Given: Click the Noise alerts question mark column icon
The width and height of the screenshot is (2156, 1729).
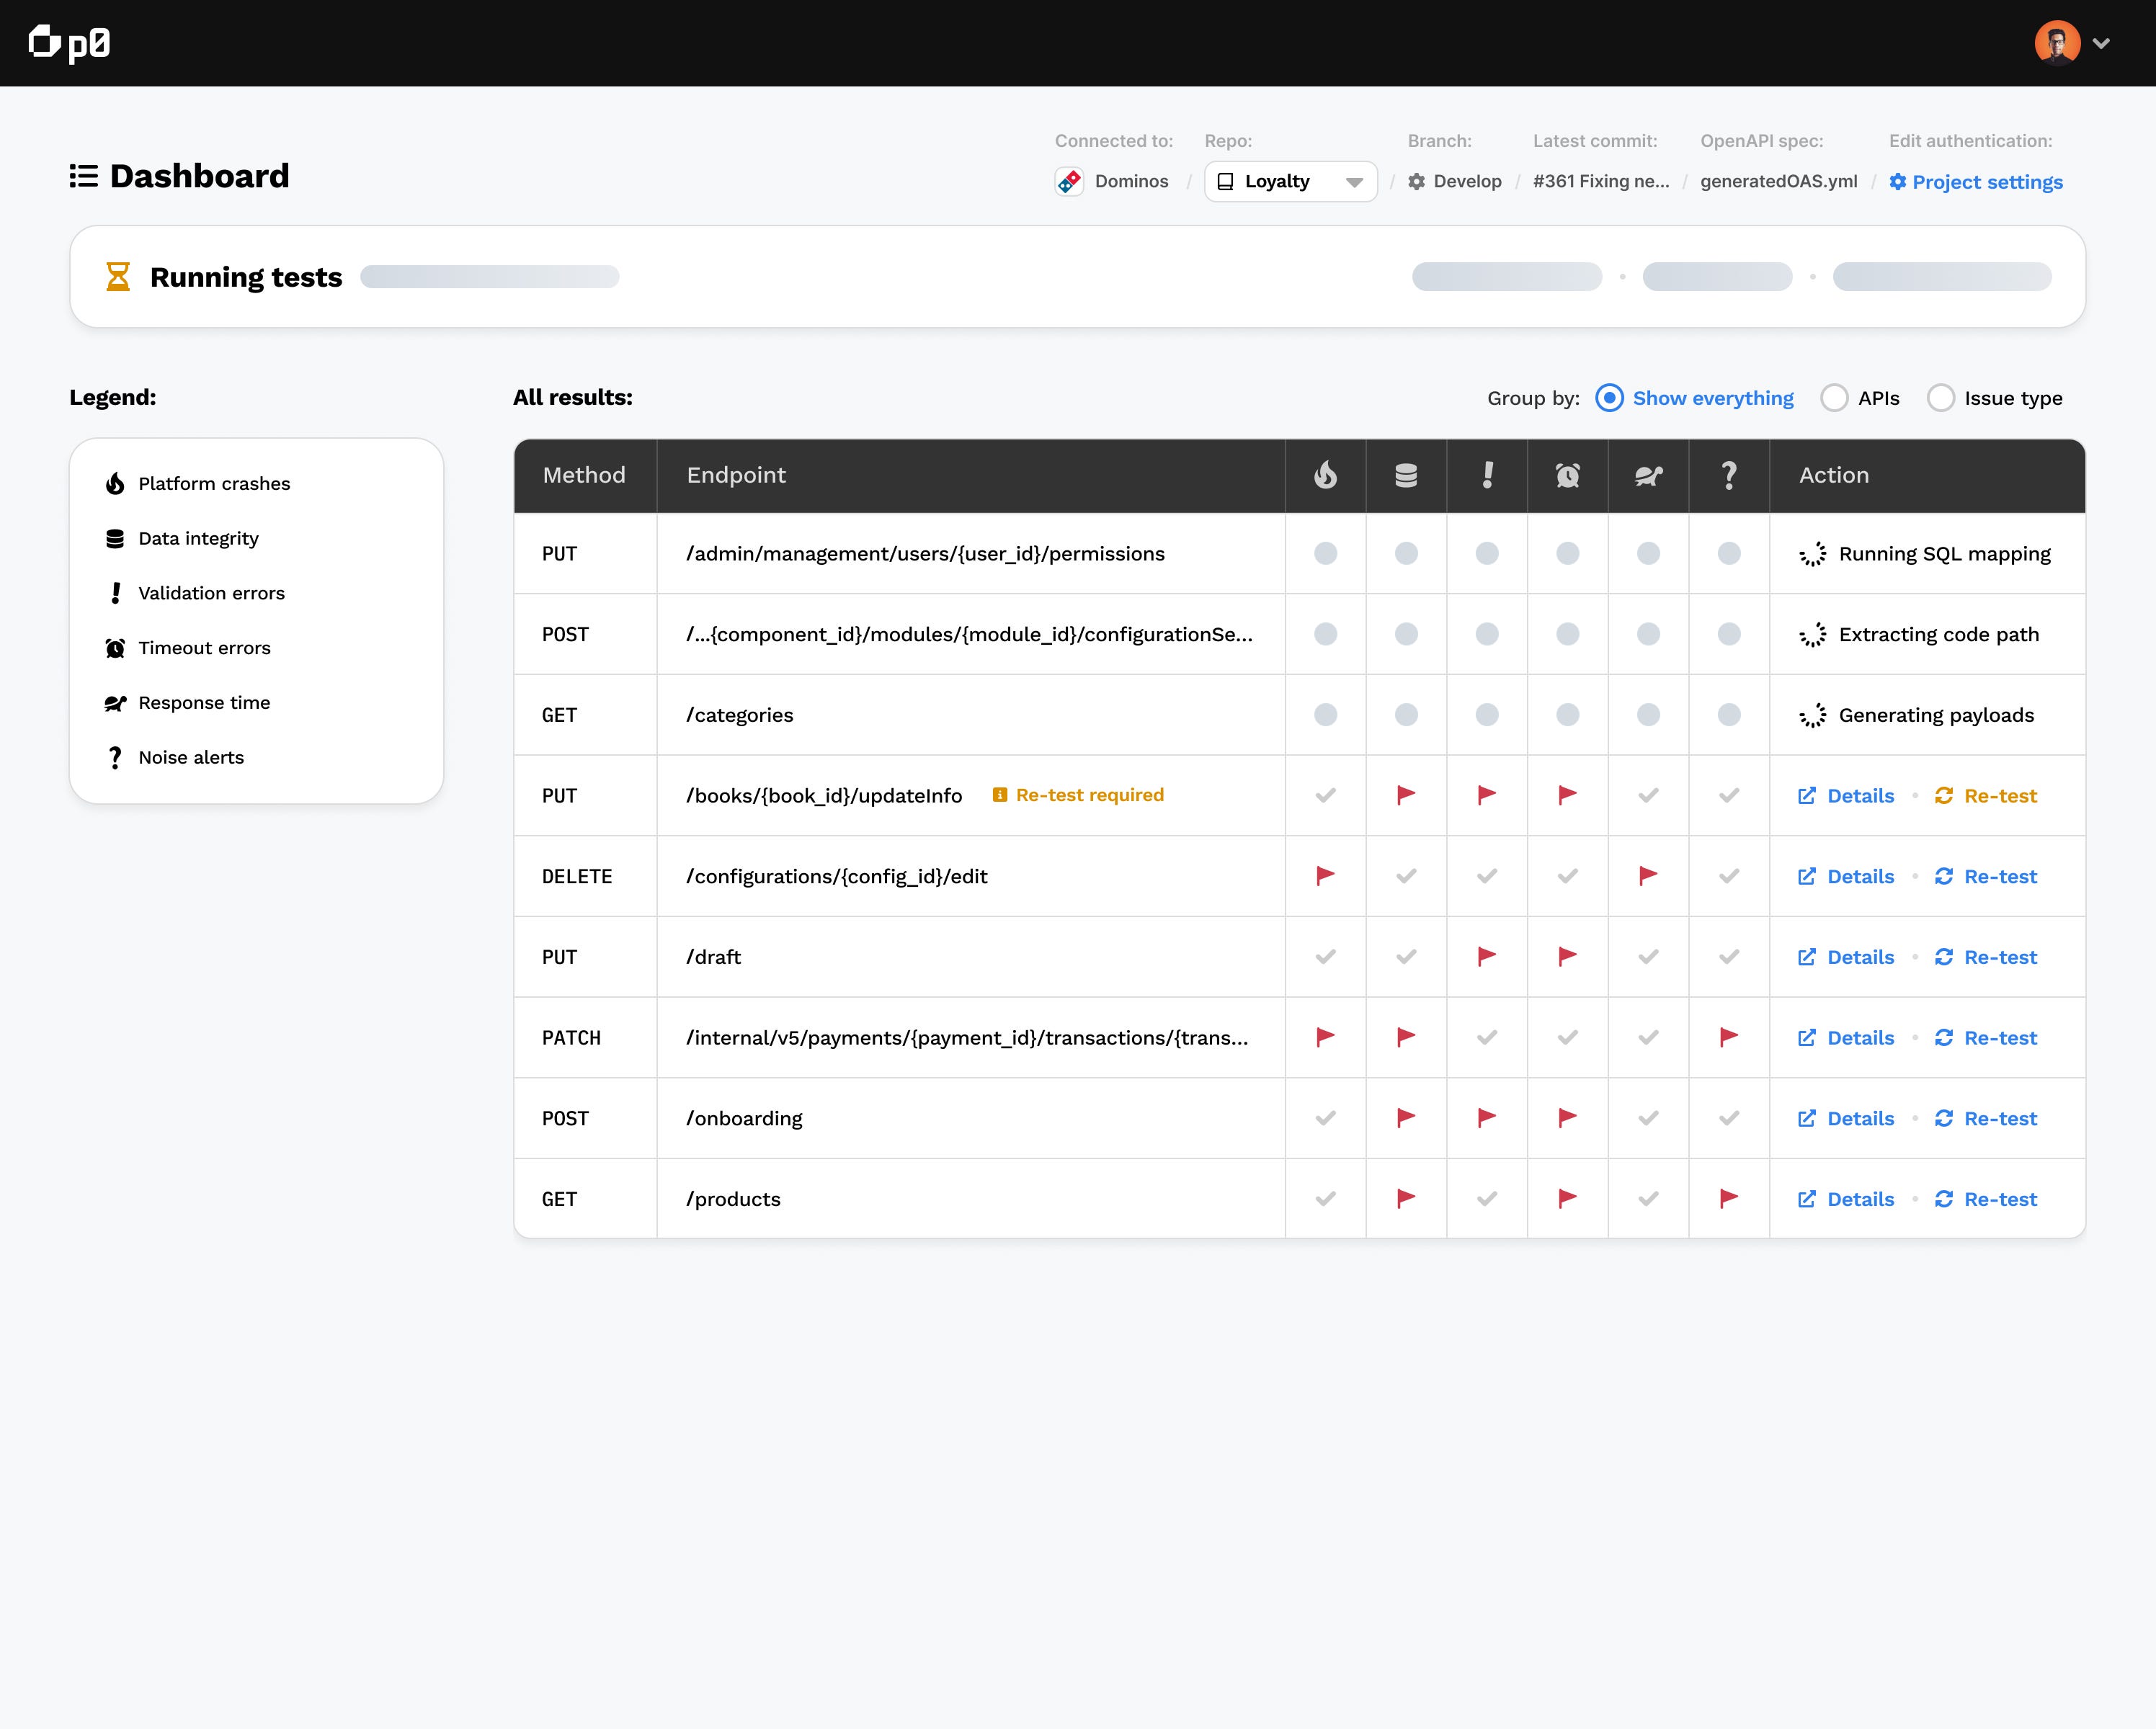Looking at the screenshot, I should 1729,475.
